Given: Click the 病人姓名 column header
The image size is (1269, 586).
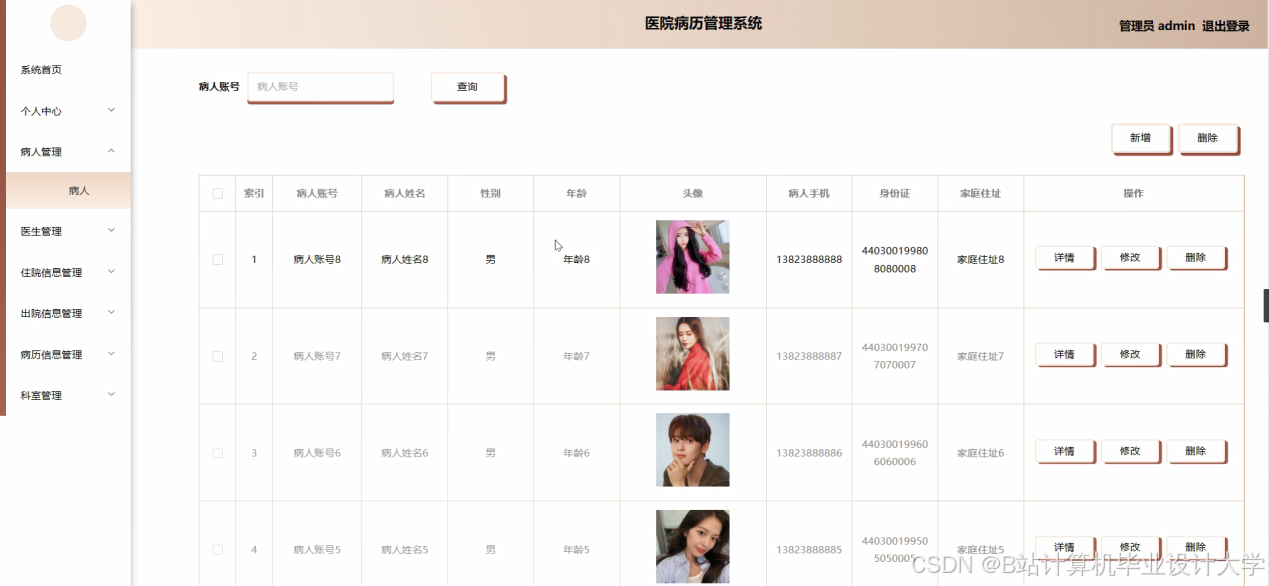Looking at the screenshot, I should pyautogui.click(x=404, y=193).
